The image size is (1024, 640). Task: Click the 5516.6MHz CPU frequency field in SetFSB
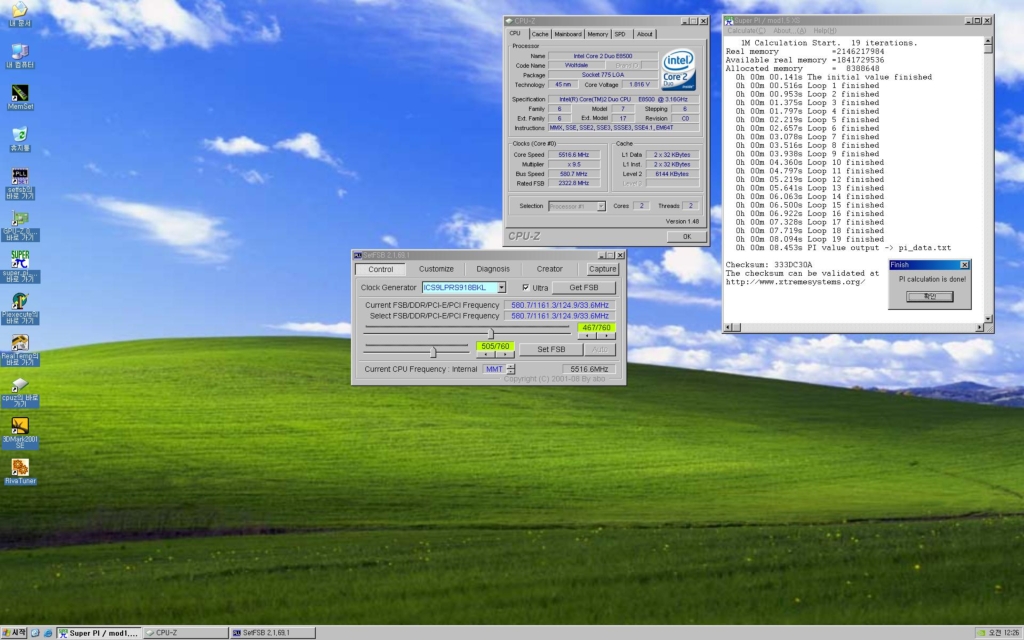(588, 369)
